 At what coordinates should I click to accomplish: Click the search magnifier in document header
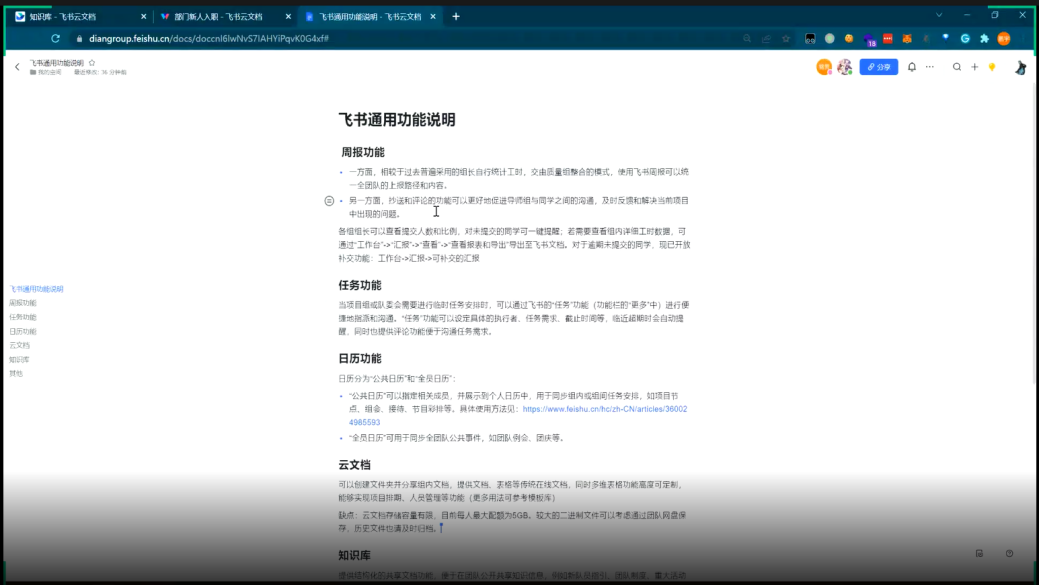click(957, 67)
